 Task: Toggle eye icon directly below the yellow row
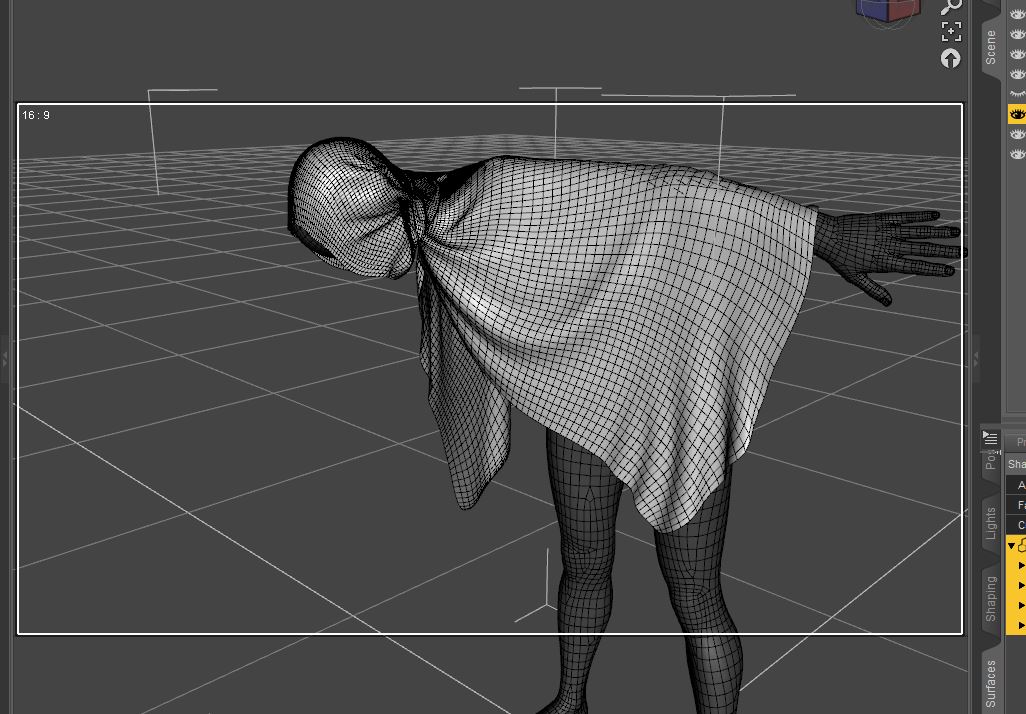pos(1017,134)
